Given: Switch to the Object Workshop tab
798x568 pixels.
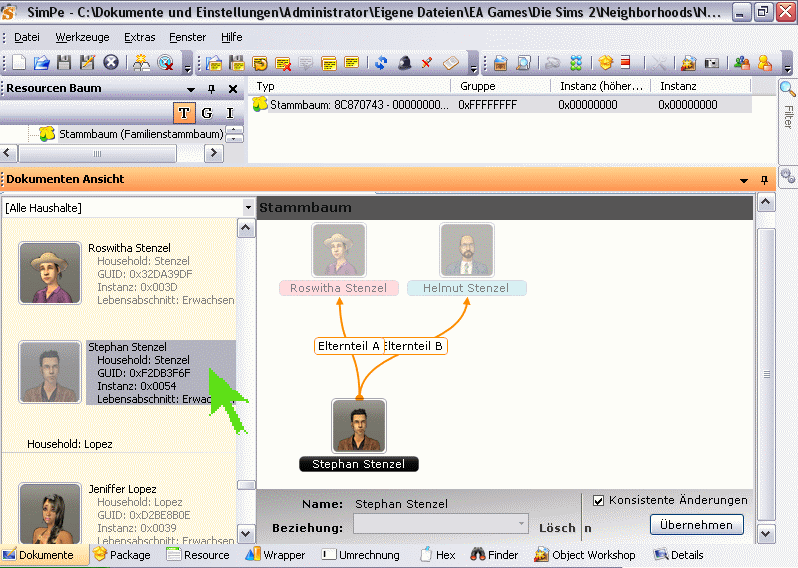Looking at the screenshot, I should [585, 555].
